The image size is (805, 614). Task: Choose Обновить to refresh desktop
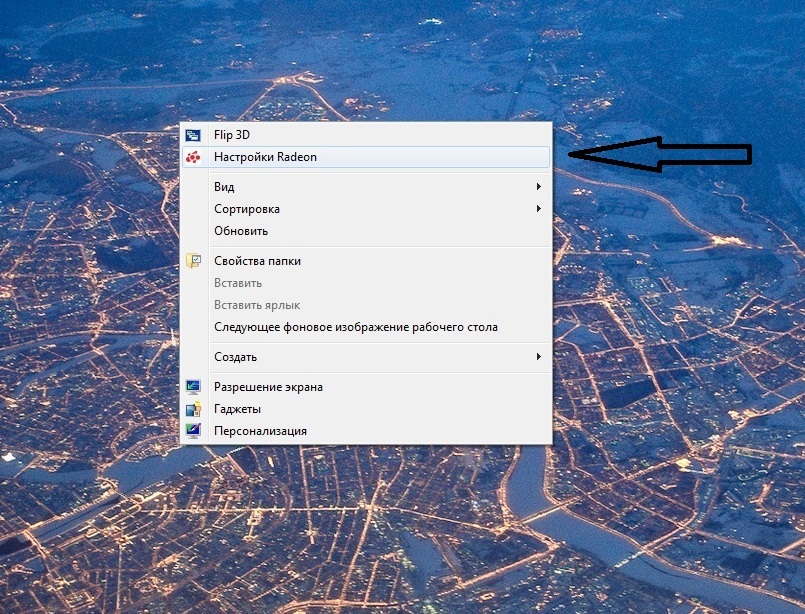click(x=366, y=231)
